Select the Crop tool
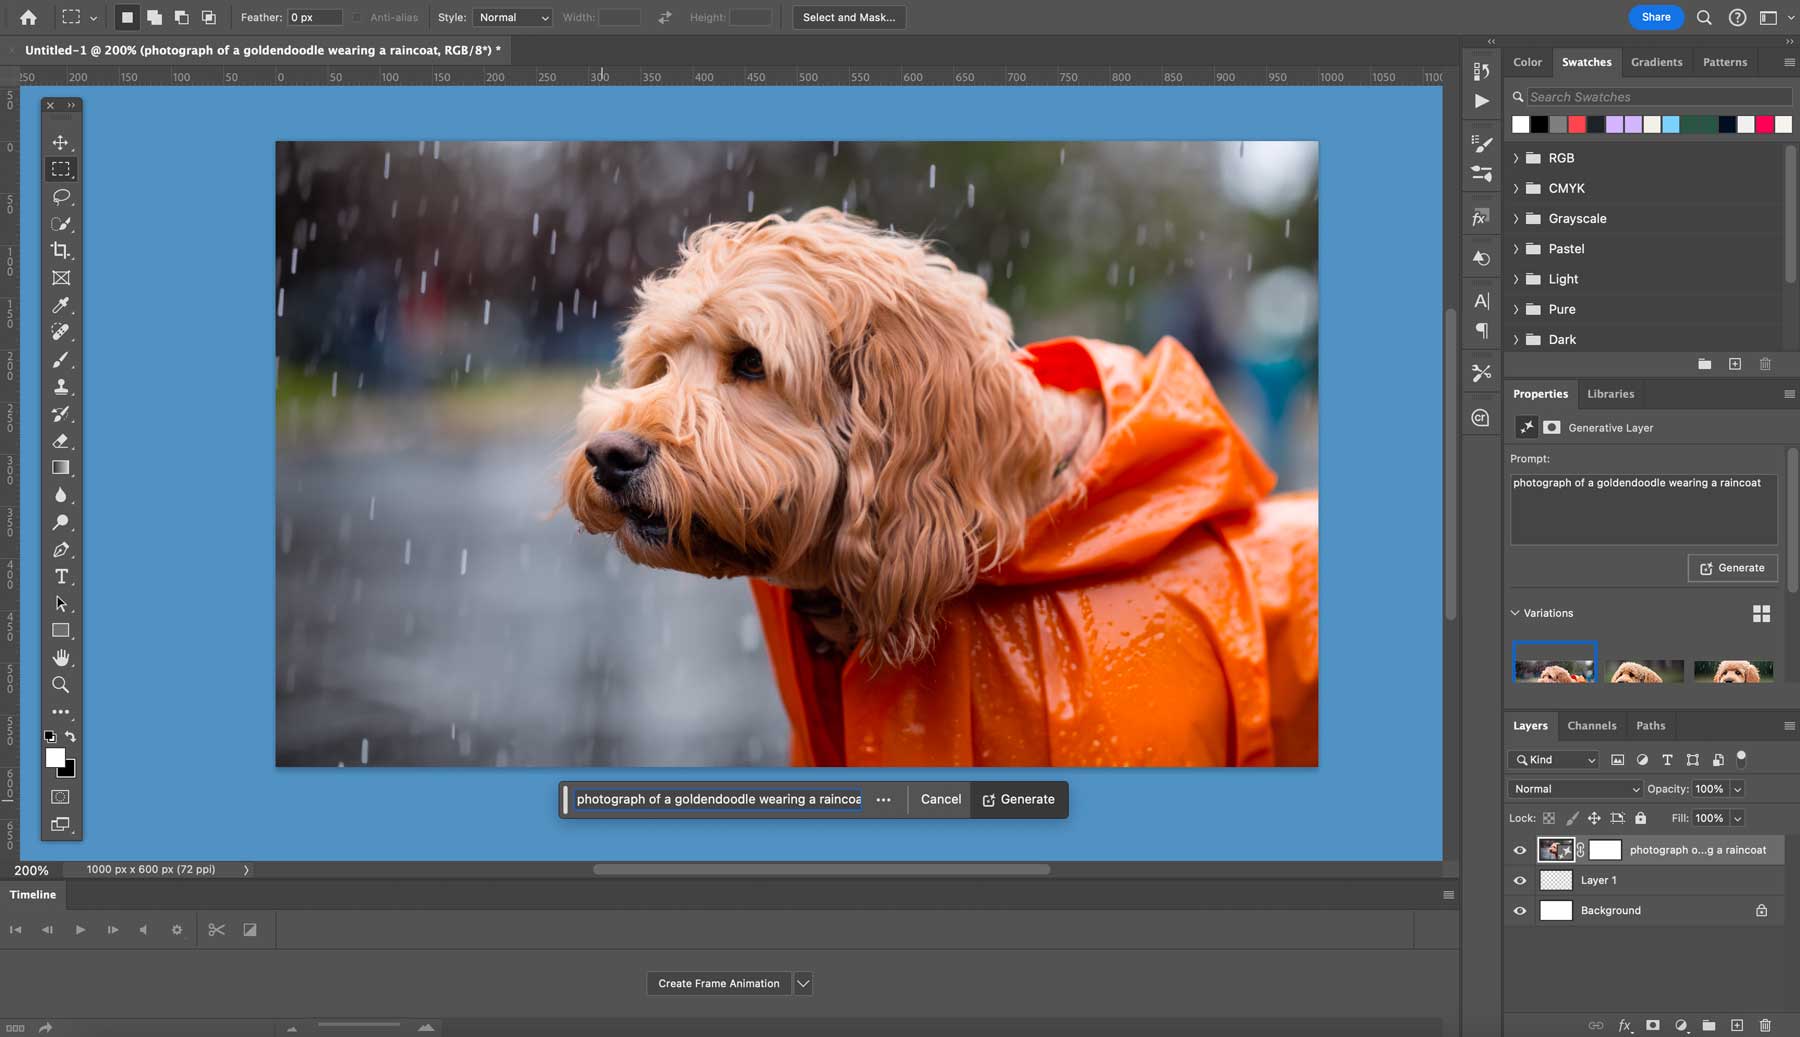This screenshot has width=1800, height=1037. click(x=61, y=251)
